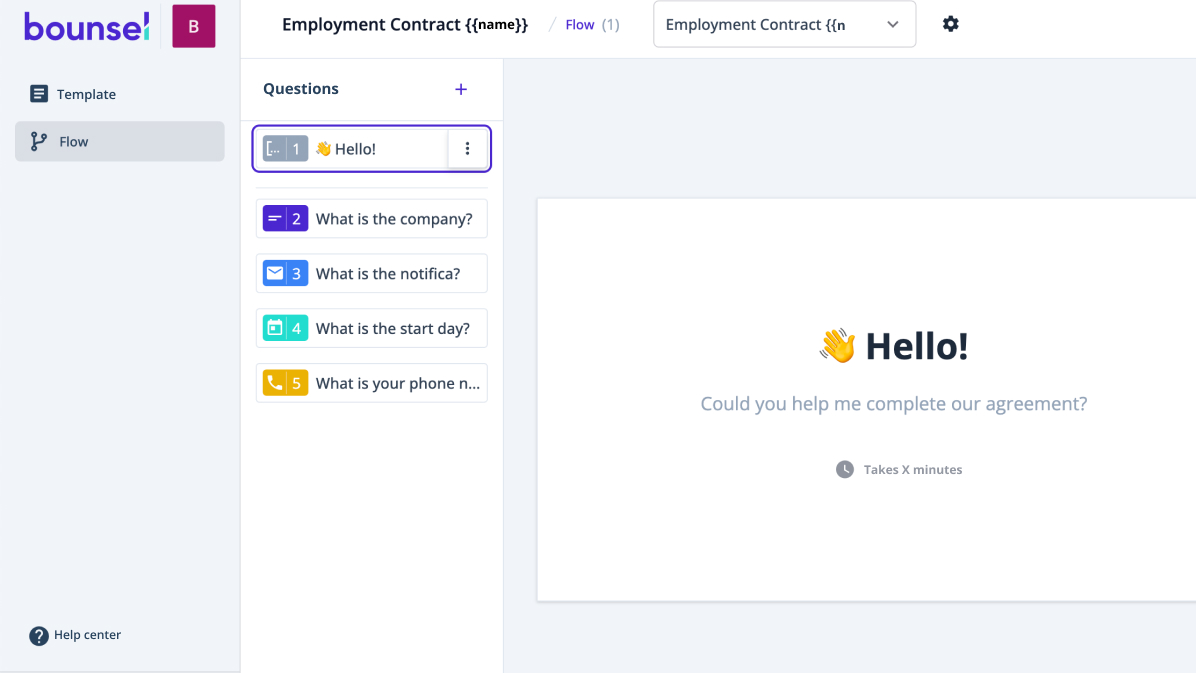Add a new question with the plus button
Viewport: 1196px width, 673px height.
pyautogui.click(x=461, y=89)
